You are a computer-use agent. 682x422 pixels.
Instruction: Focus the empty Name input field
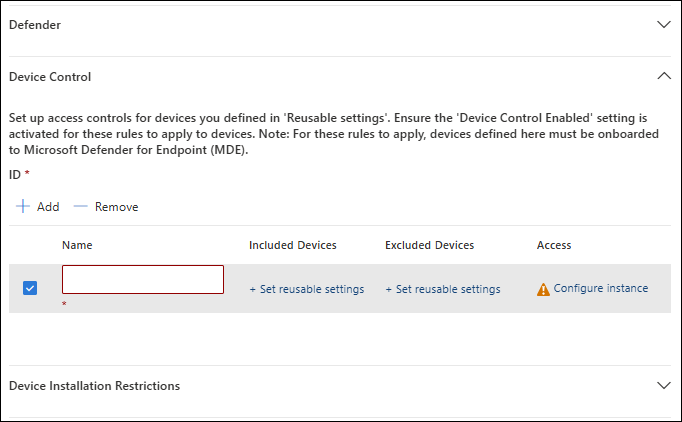pos(143,280)
